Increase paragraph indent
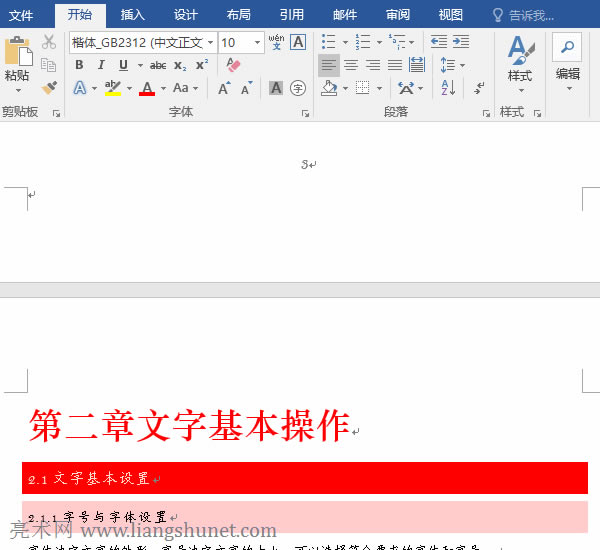 pyautogui.click(x=461, y=41)
